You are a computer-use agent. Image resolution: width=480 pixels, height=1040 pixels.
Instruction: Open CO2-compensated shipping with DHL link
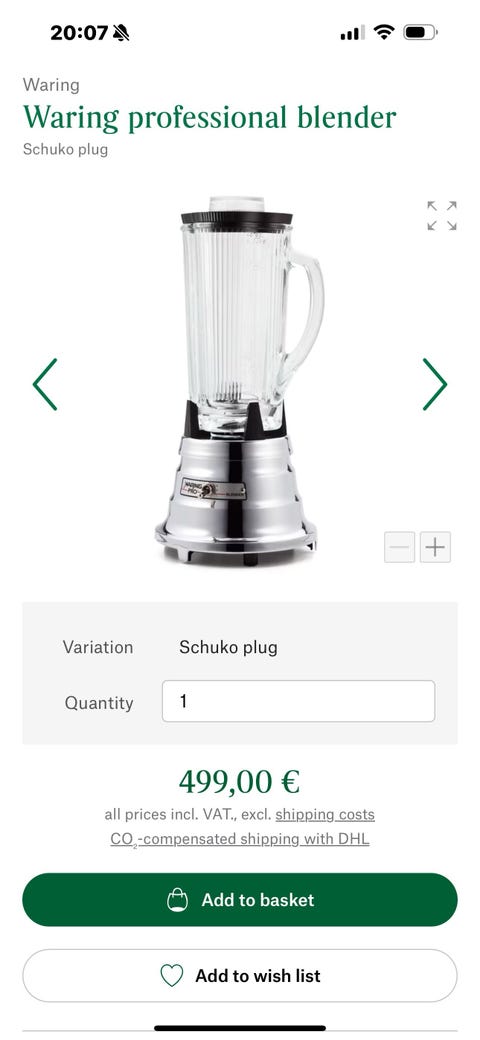pos(240,840)
